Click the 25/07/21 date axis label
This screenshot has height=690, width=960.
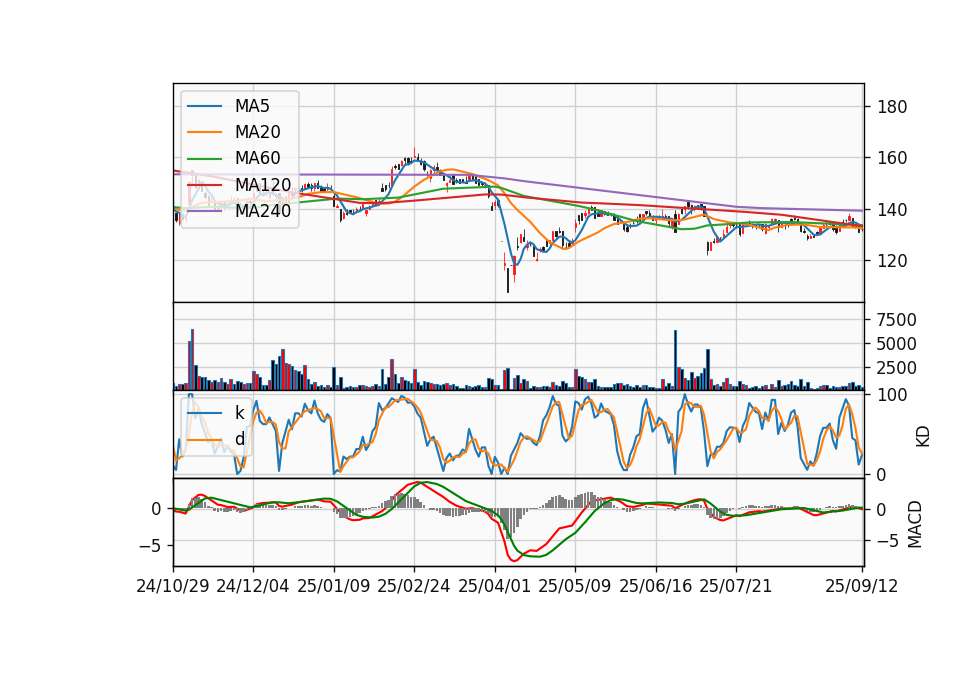pos(735,586)
